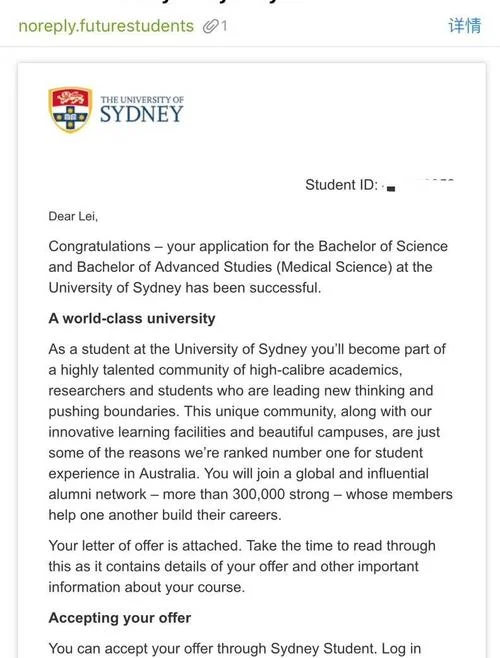Click the University of Sydney crest logo
The image size is (500, 658).
(x=70, y=110)
